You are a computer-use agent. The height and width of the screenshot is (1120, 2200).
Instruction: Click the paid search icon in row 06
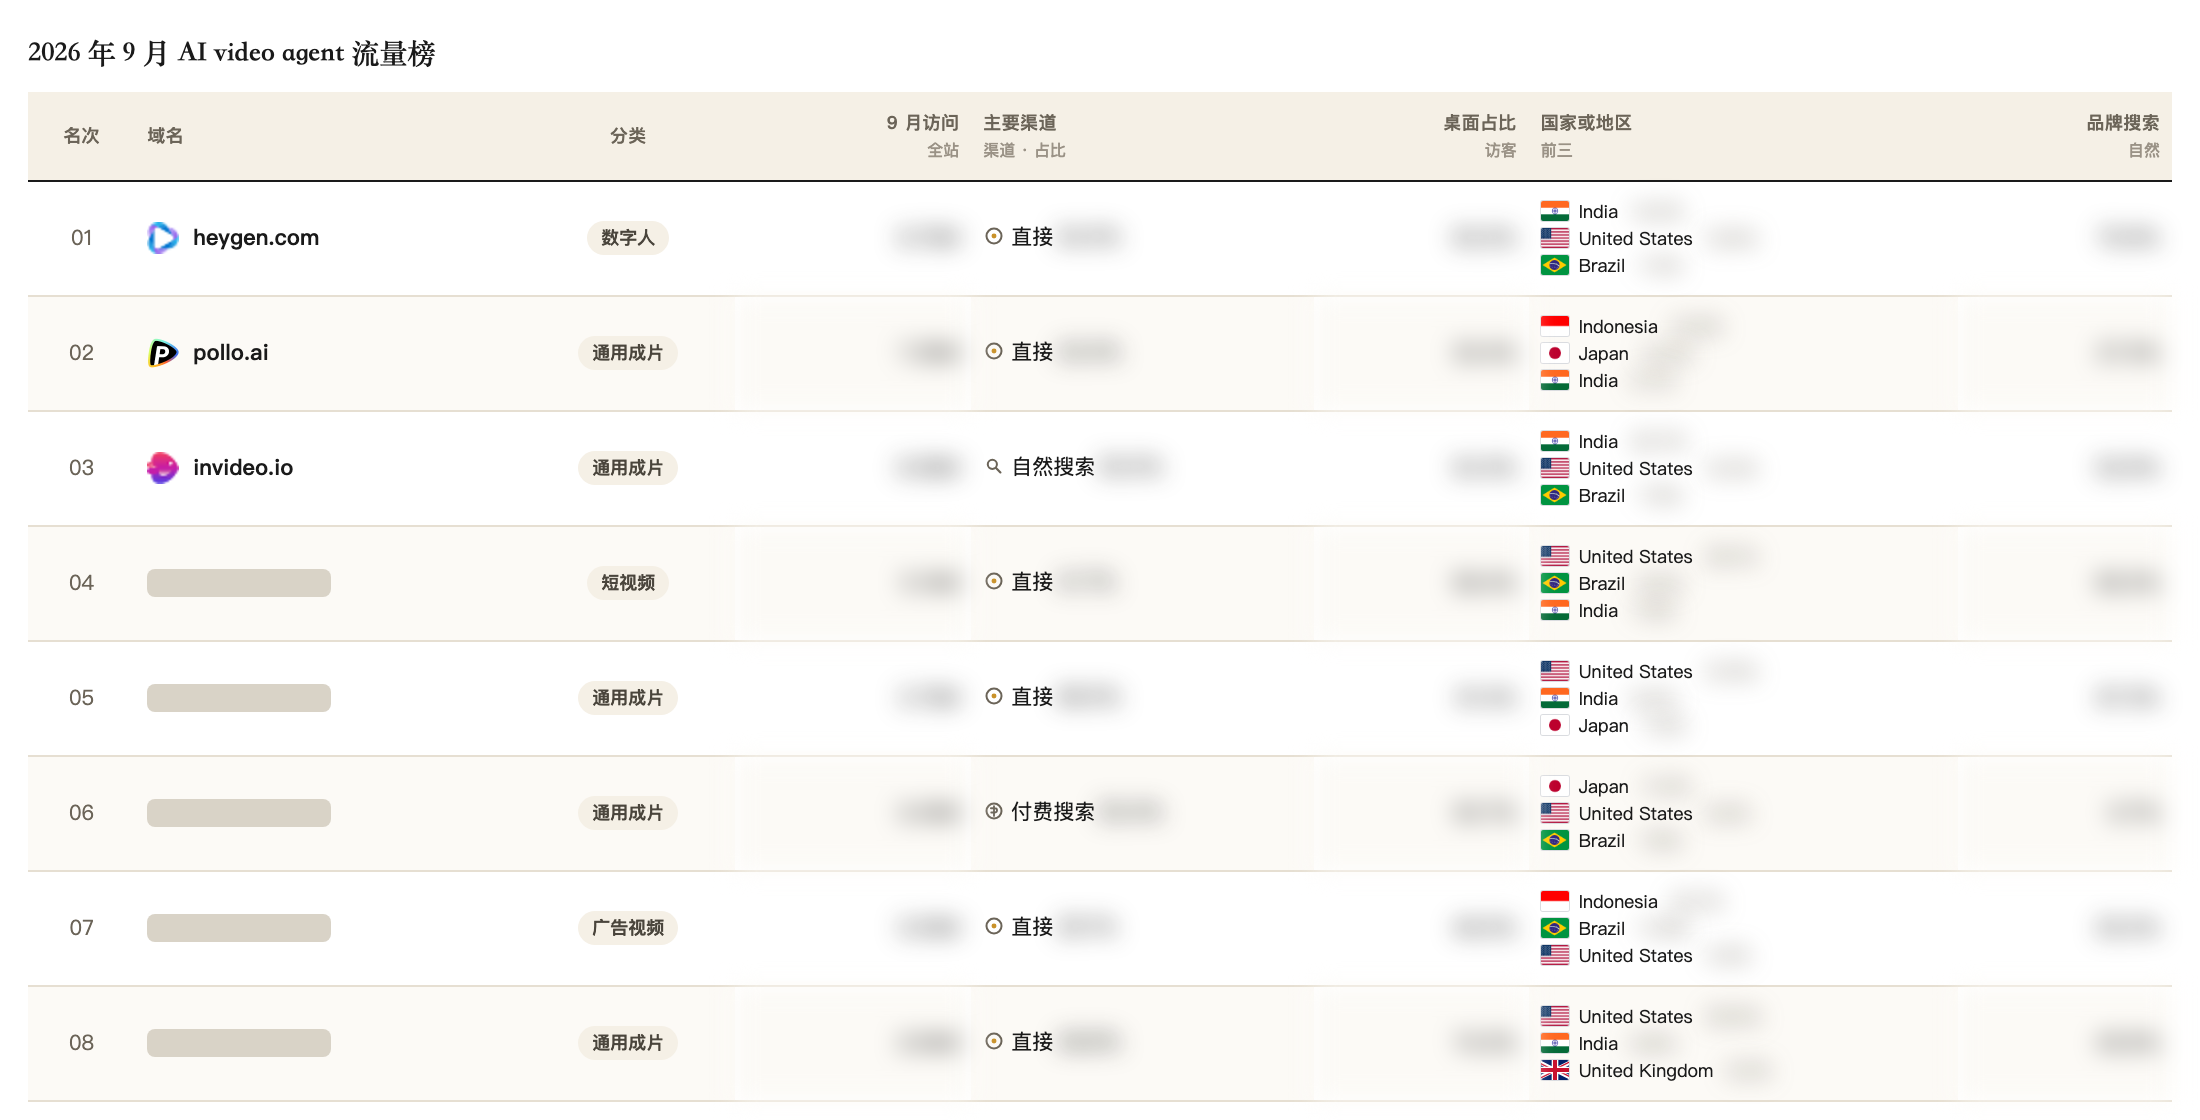point(994,812)
